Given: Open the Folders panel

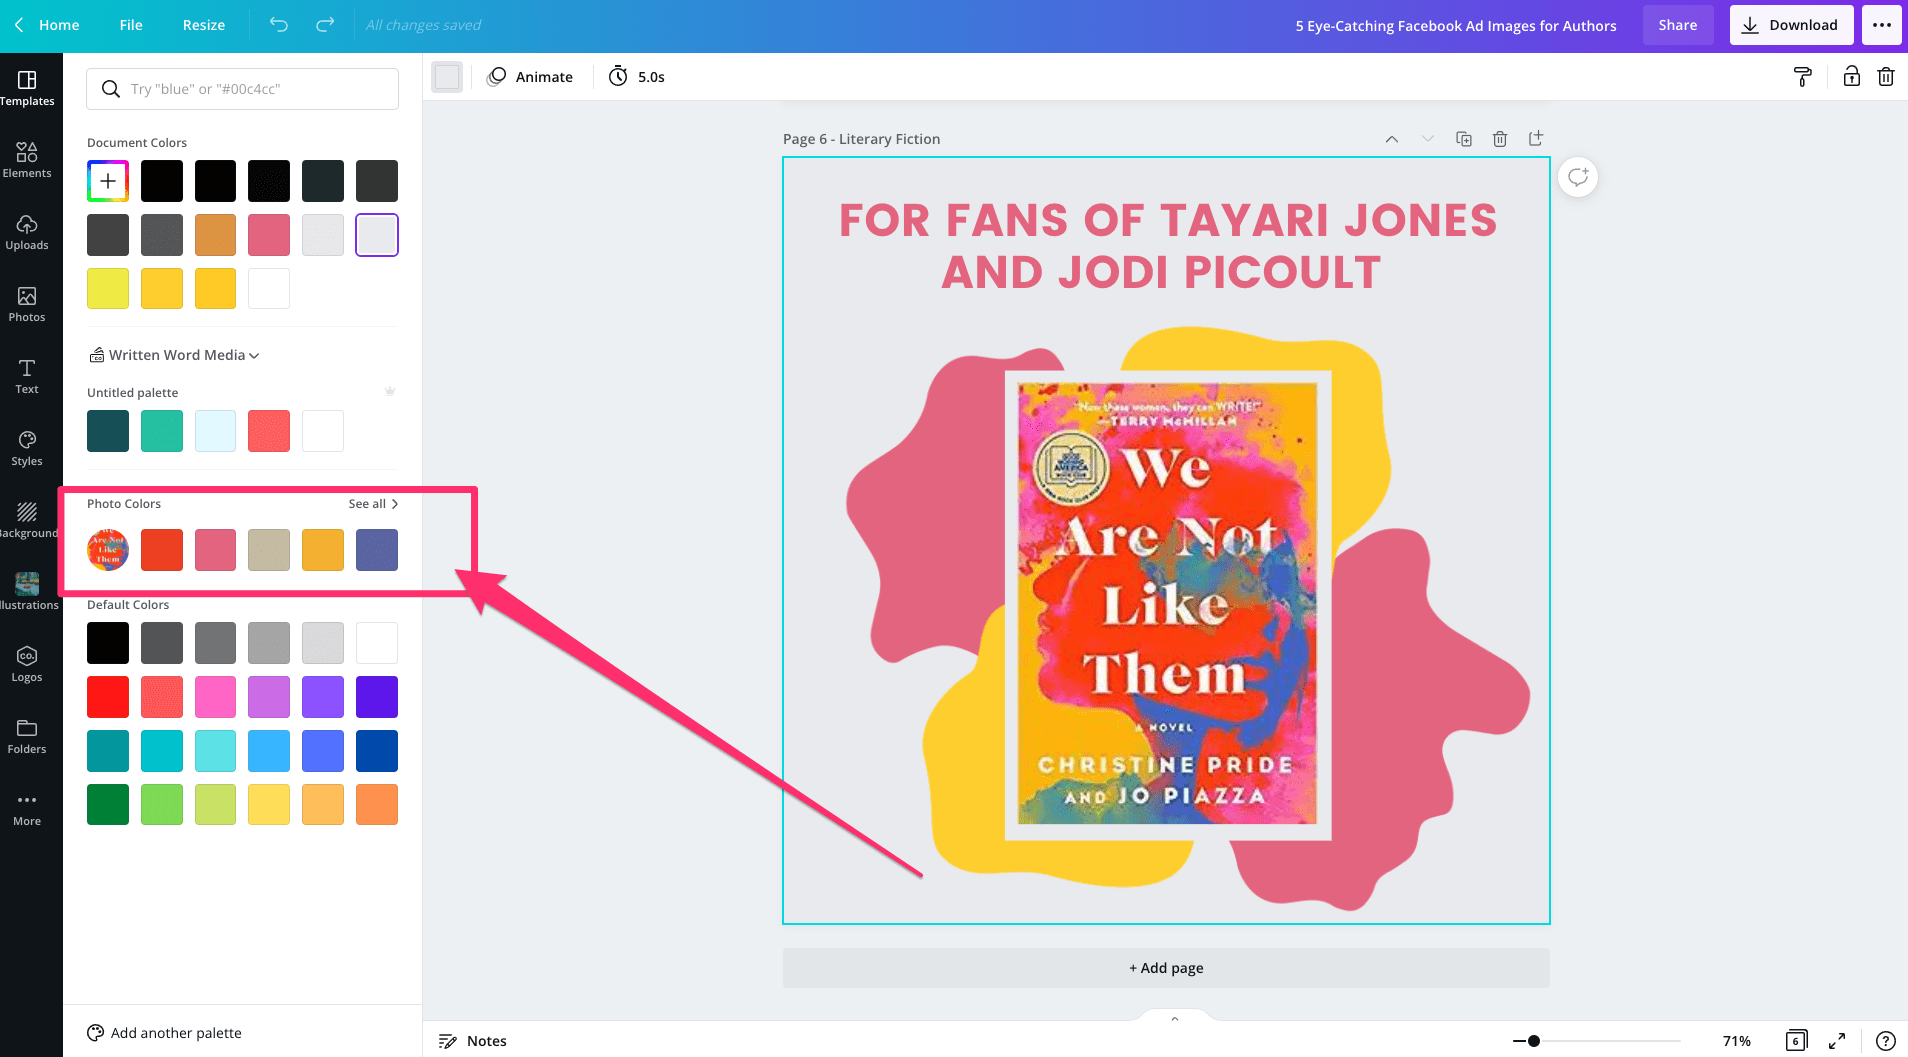Looking at the screenshot, I should click(x=27, y=736).
